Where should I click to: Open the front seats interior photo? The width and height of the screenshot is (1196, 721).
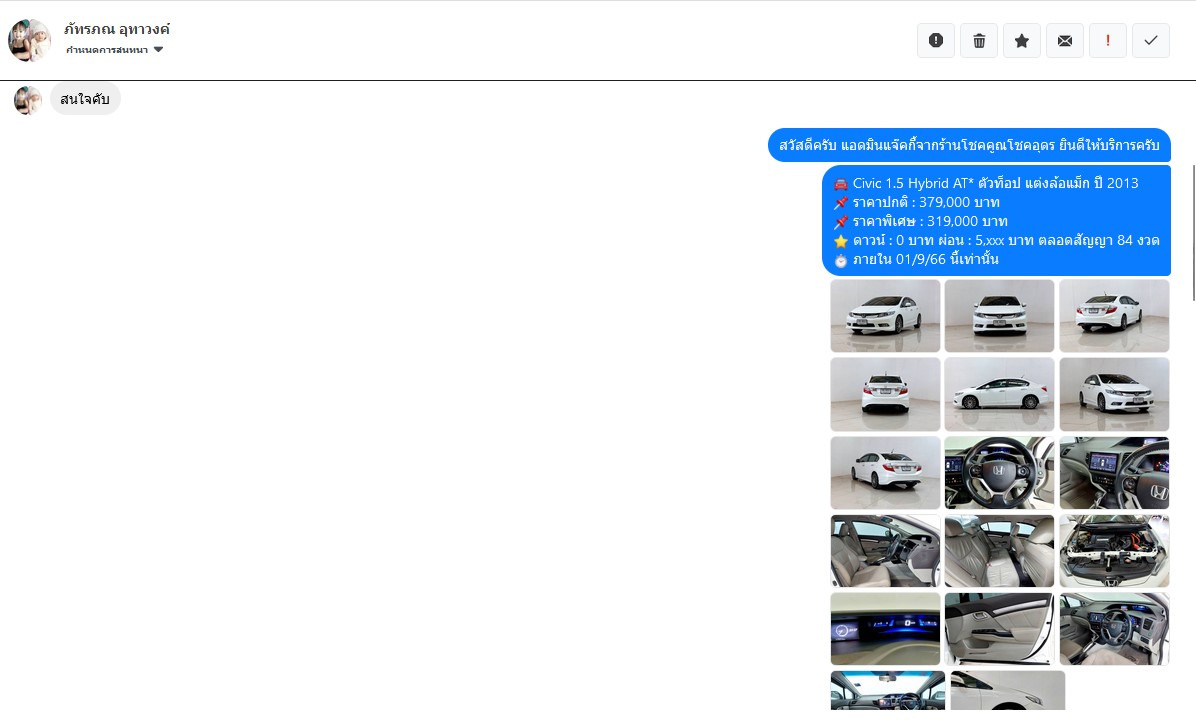tap(885, 551)
